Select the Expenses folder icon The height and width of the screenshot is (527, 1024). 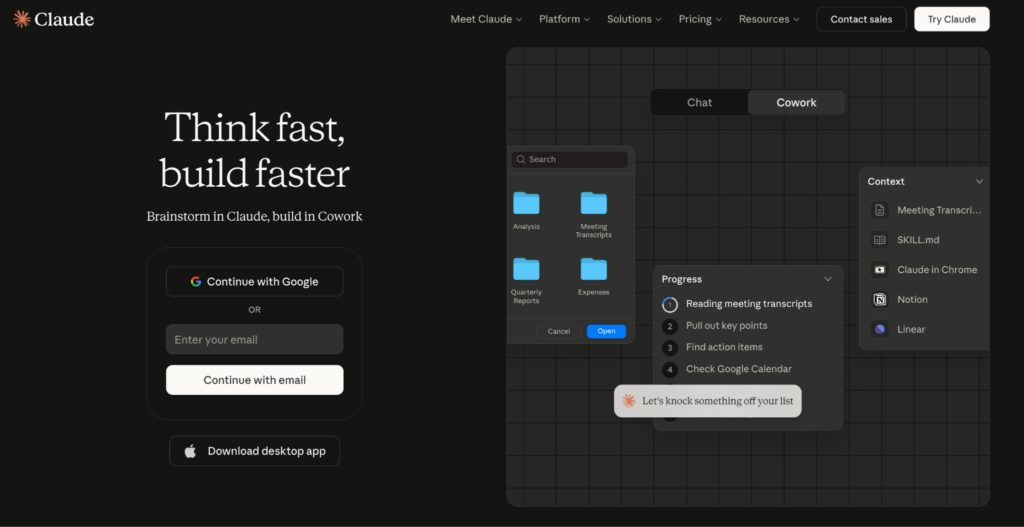[593, 269]
